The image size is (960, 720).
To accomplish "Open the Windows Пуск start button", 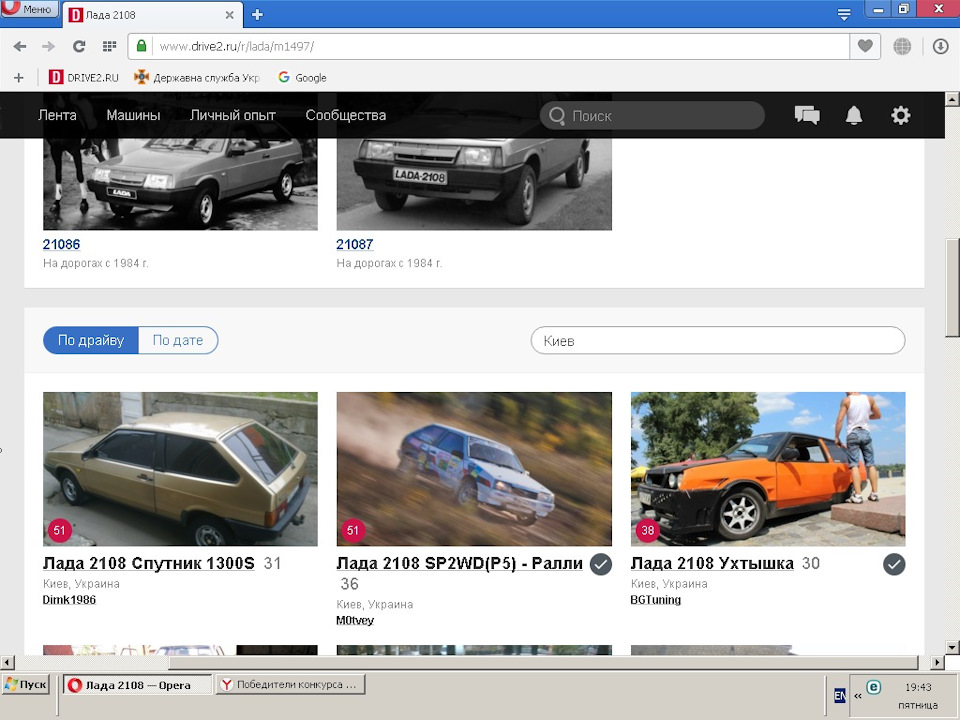I will pyautogui.click(x=25, y=684).
